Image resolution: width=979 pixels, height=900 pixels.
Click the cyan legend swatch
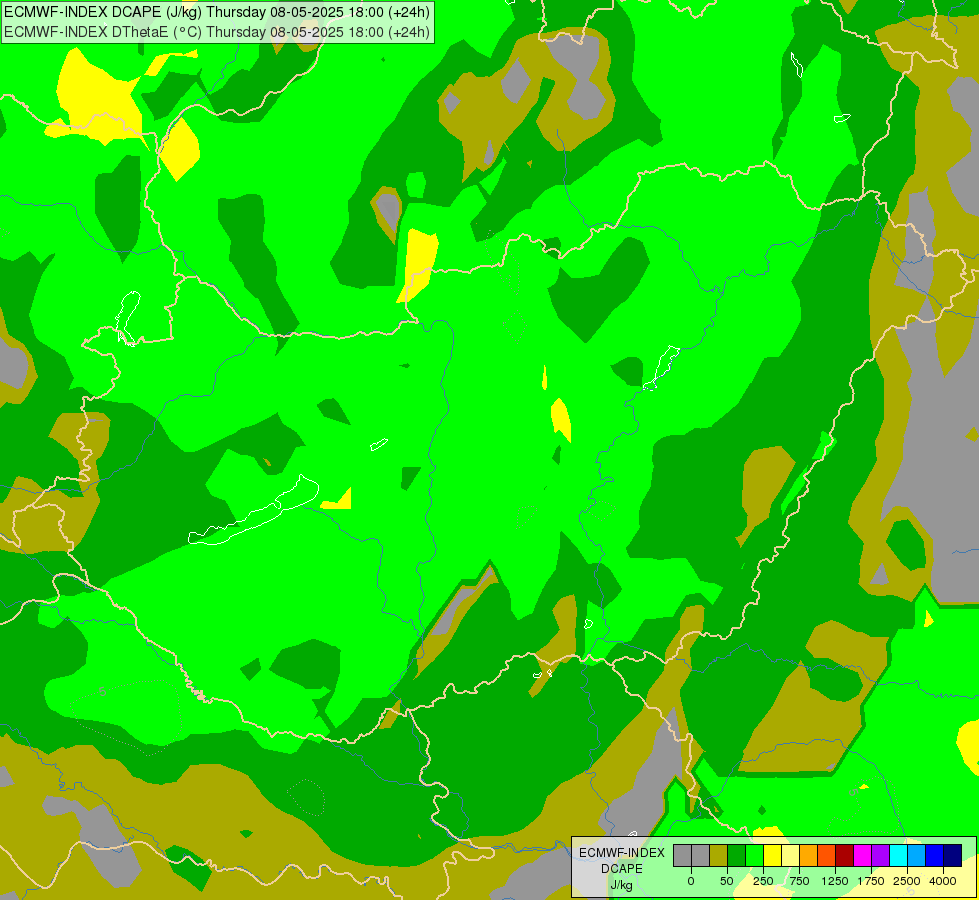coord(899,856)
